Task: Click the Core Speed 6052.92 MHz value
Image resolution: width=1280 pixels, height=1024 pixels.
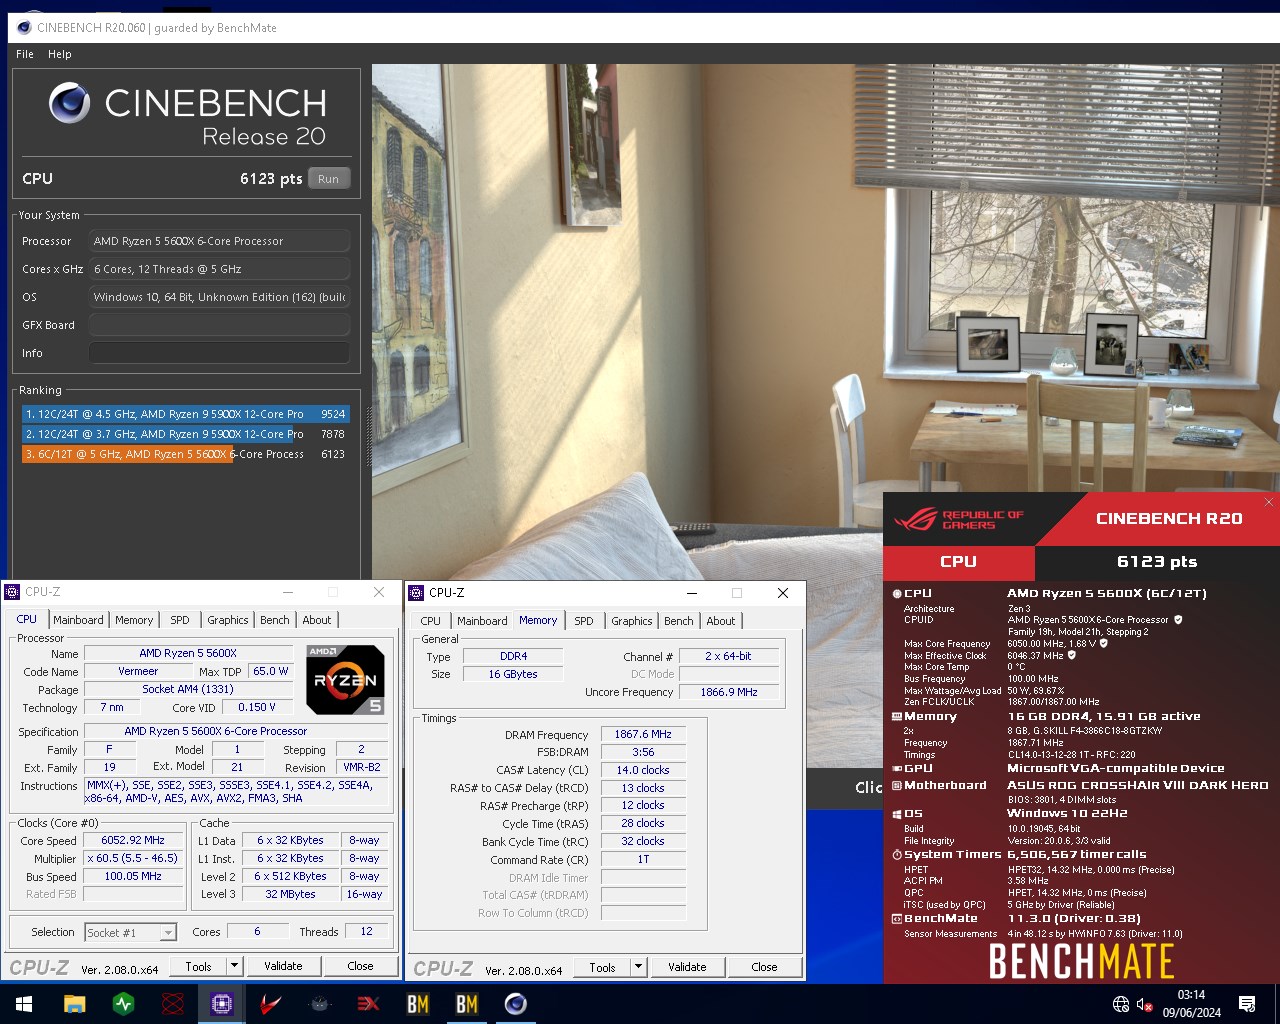Action: (133, 841)
